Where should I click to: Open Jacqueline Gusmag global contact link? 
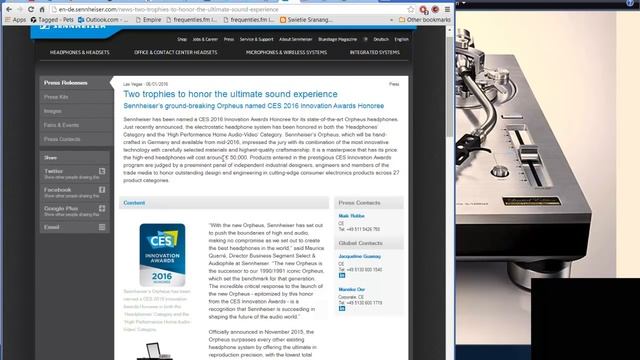click(360, 256)
